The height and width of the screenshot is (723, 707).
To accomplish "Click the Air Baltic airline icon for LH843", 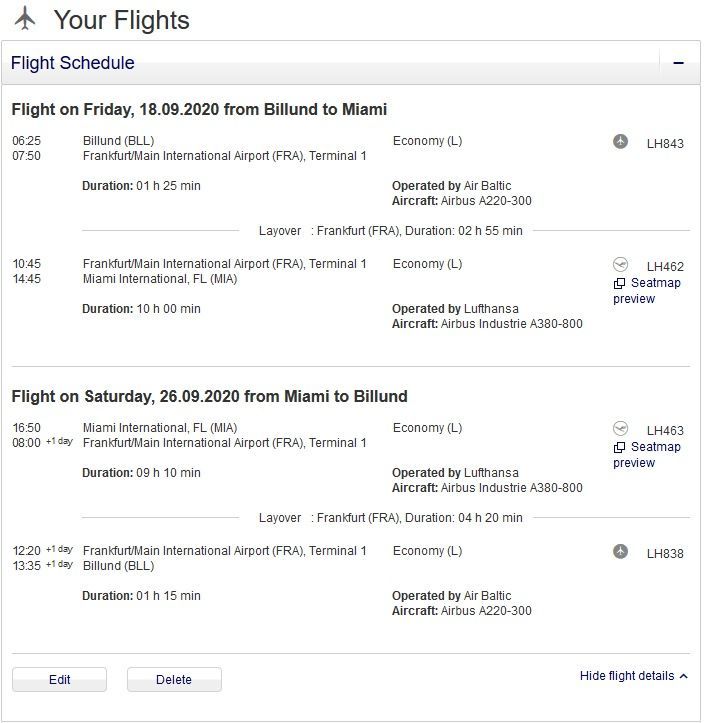I will tap(621, 142).
